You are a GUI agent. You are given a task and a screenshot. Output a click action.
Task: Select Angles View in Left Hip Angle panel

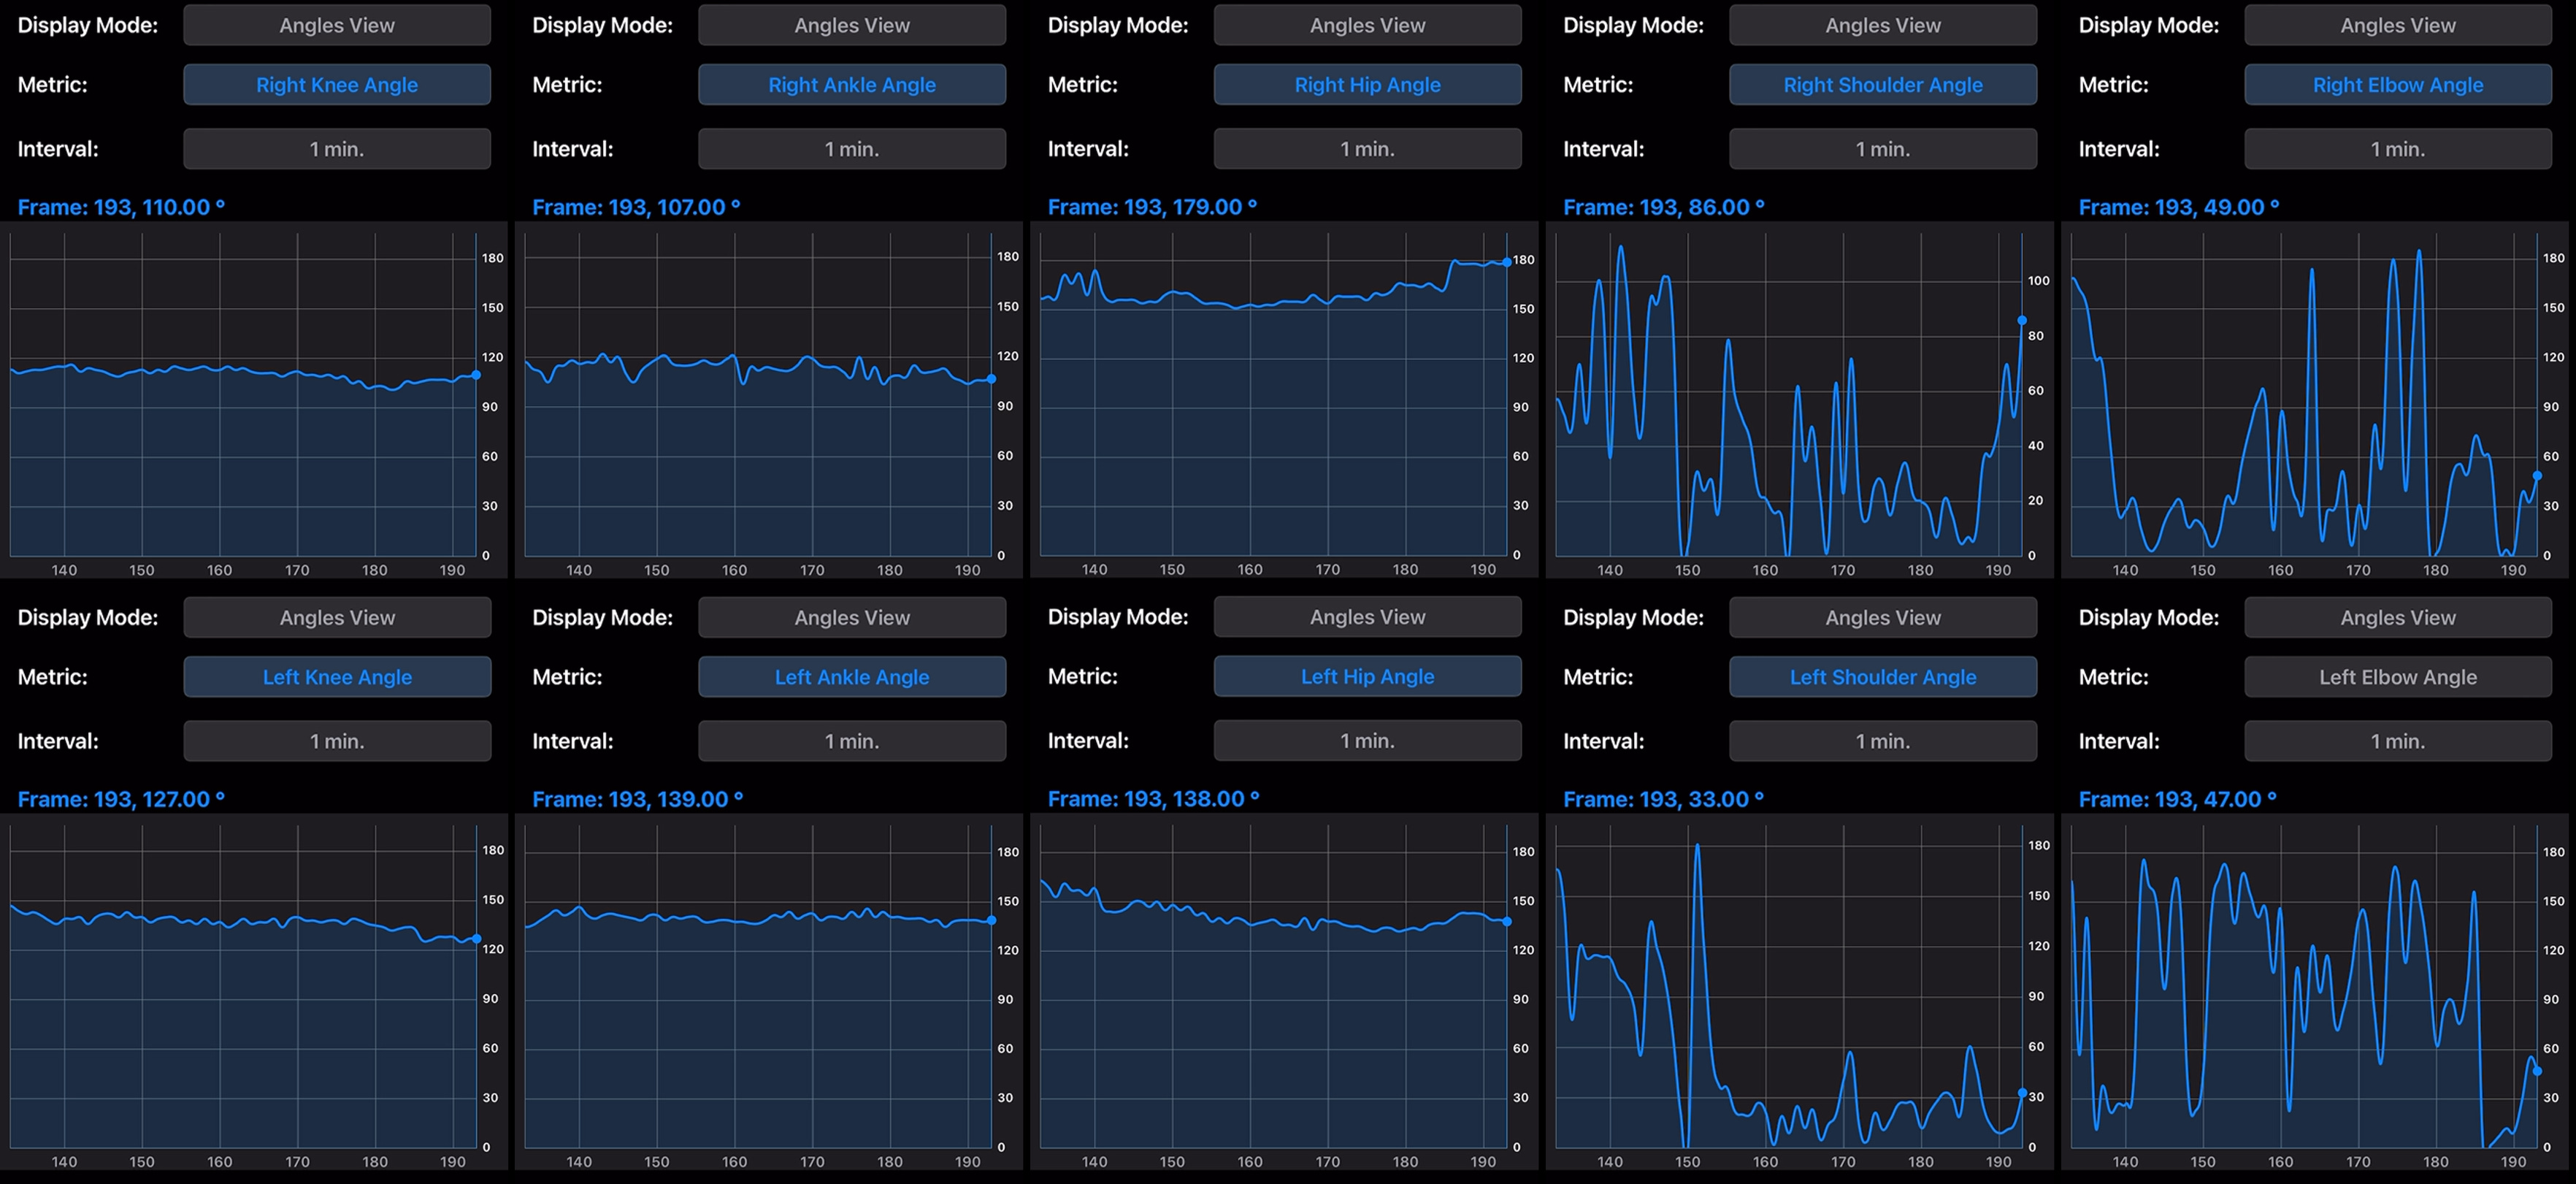coord(1368,617)
